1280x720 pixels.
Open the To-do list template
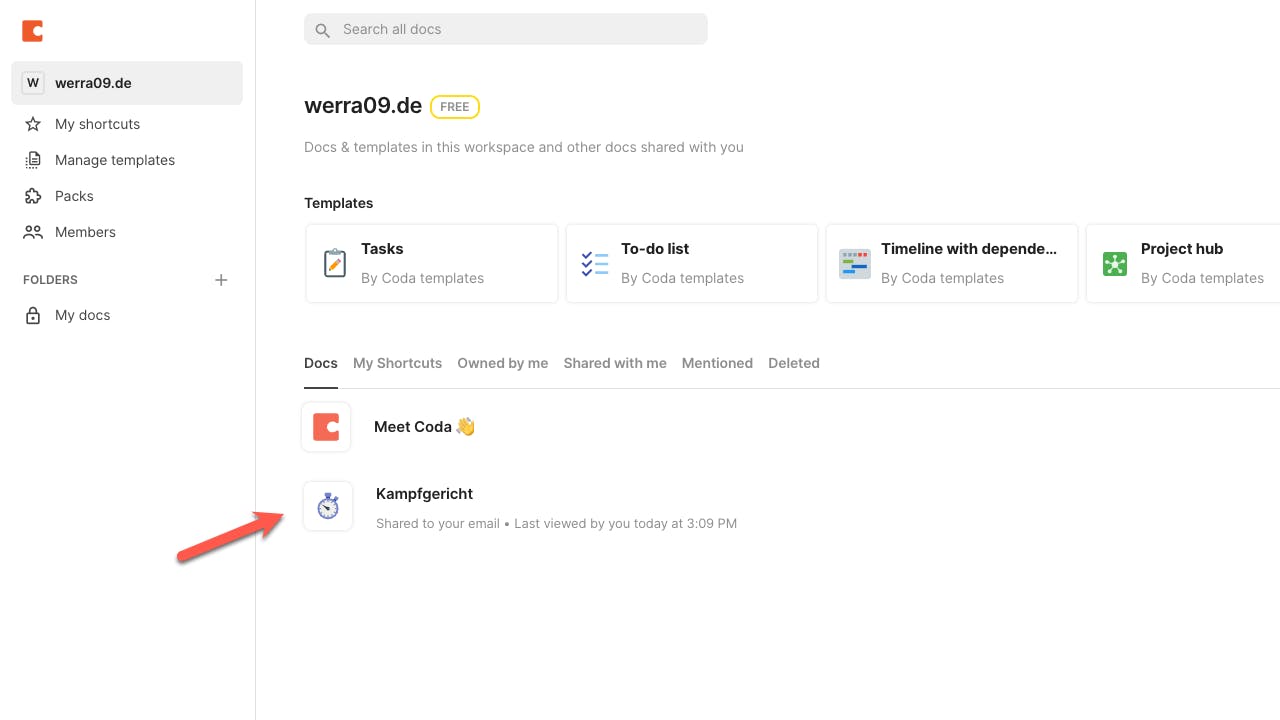click(691, 263)
